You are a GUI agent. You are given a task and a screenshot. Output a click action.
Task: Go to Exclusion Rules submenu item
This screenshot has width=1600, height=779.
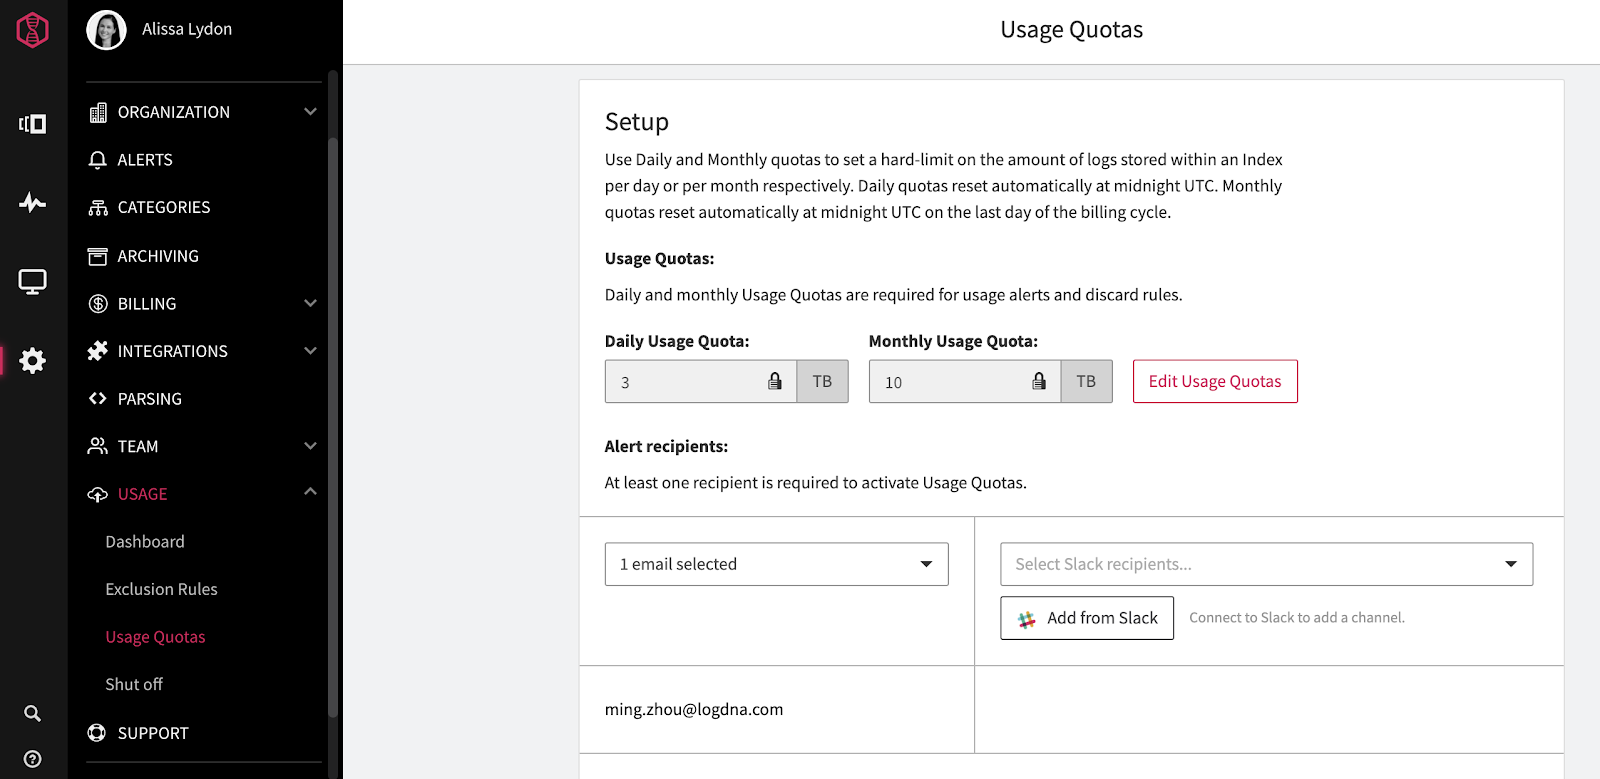pyautogui.click(x=161, y=589)
